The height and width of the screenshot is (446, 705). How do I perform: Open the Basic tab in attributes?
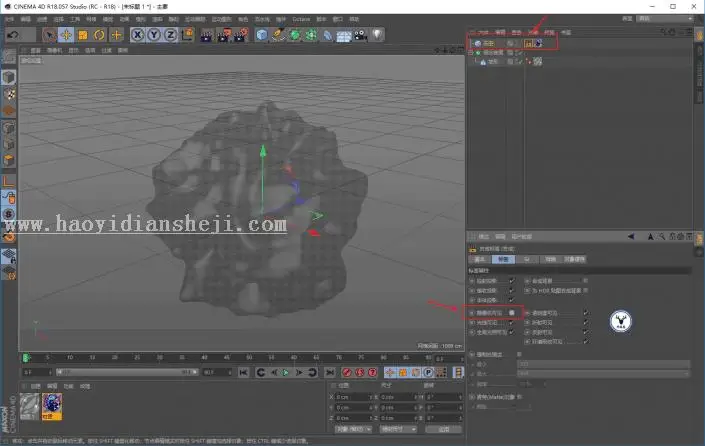coord(480,259)
